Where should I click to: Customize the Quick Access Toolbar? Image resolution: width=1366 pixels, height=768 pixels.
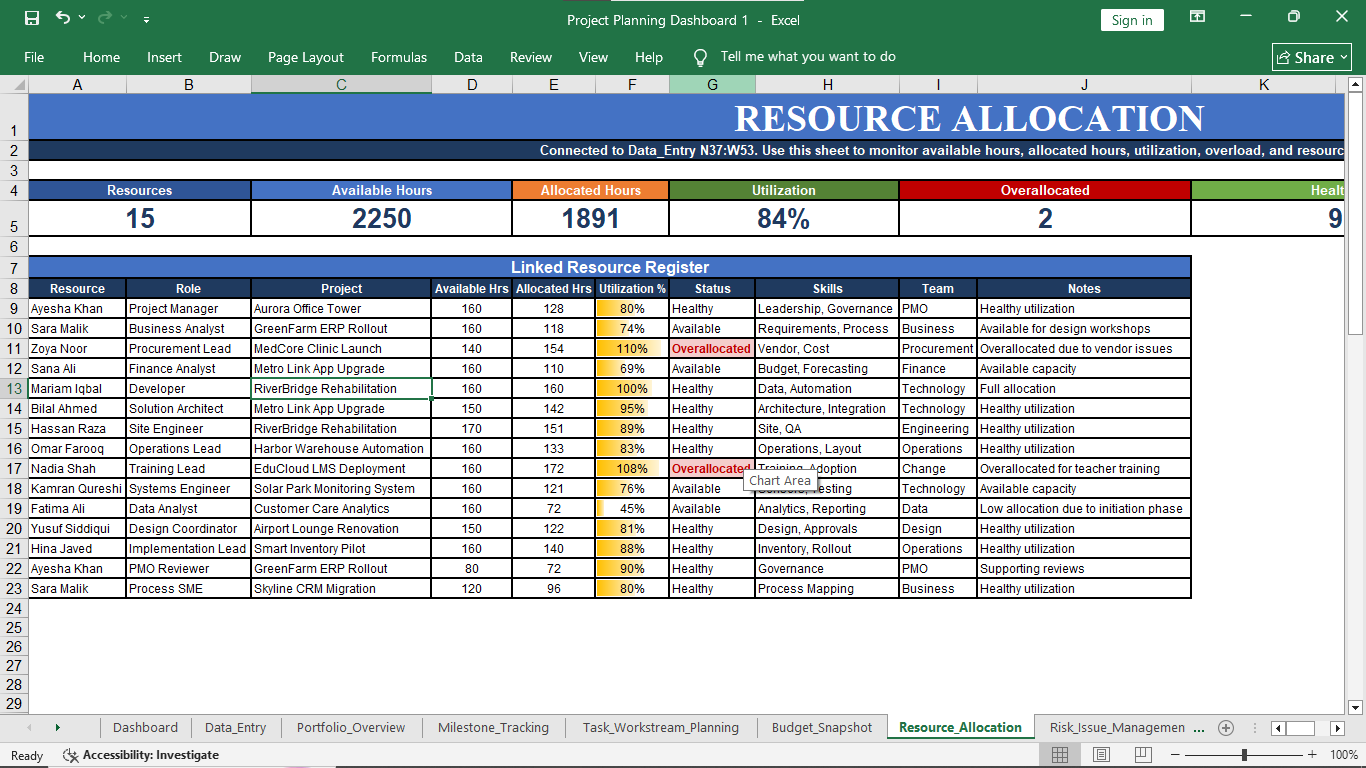(147, 19)
